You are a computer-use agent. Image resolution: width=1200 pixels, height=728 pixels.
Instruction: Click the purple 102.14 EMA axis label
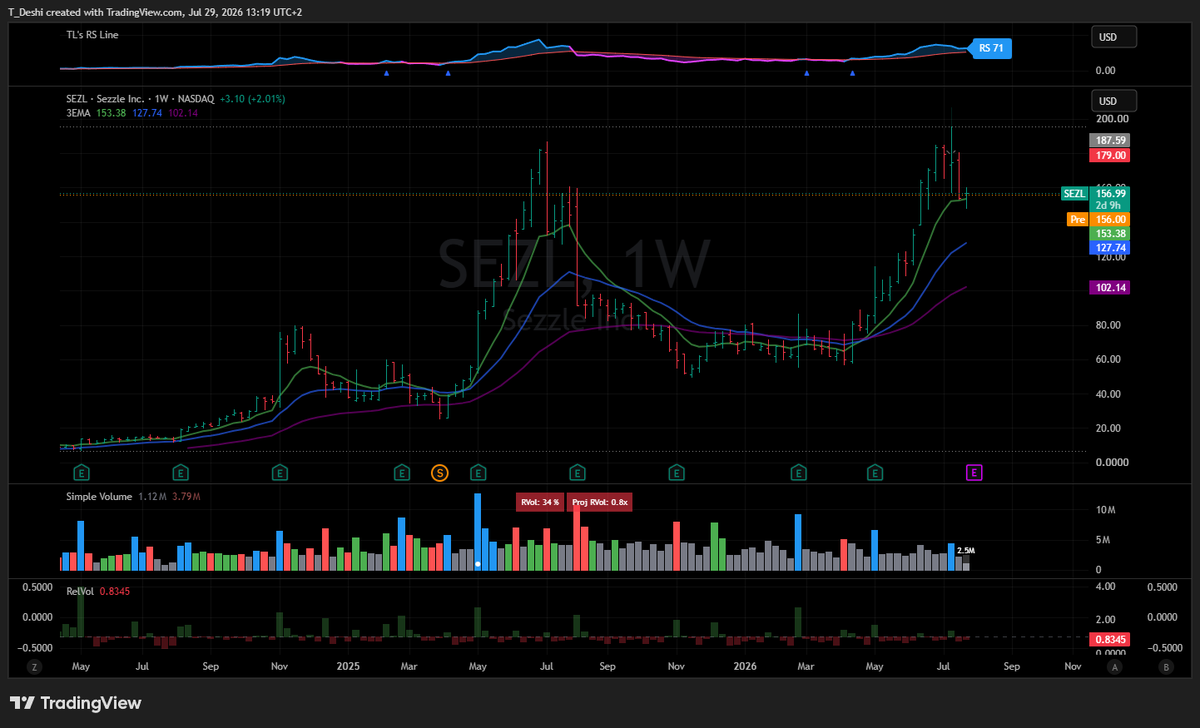coord(1112,287)
